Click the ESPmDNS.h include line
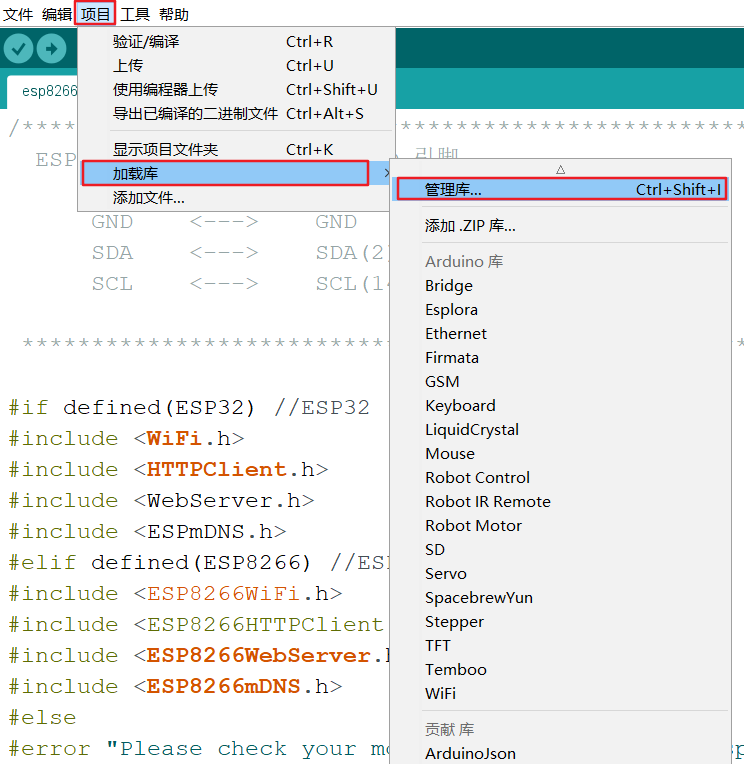This screenshot has height=764, width=744. click(x=147, y=532)
